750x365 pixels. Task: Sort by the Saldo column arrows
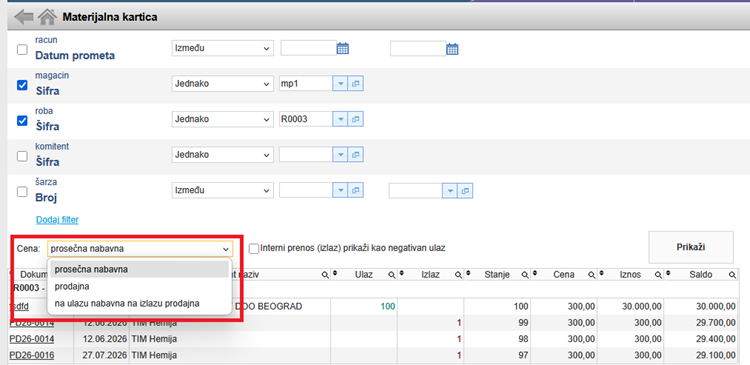coord(669,273)
